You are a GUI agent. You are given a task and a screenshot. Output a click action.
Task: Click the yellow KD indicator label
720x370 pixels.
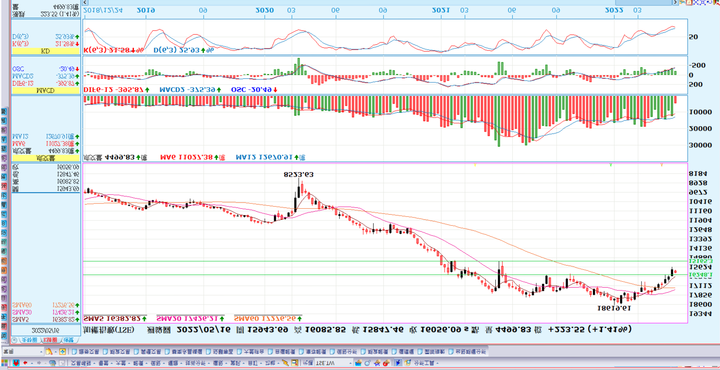[45, 51]
